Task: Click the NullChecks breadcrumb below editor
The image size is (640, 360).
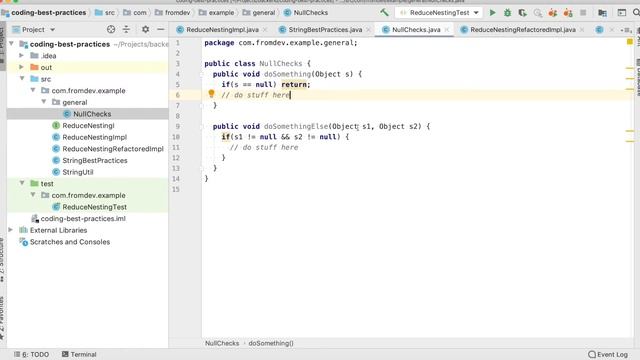Action: 222,343
